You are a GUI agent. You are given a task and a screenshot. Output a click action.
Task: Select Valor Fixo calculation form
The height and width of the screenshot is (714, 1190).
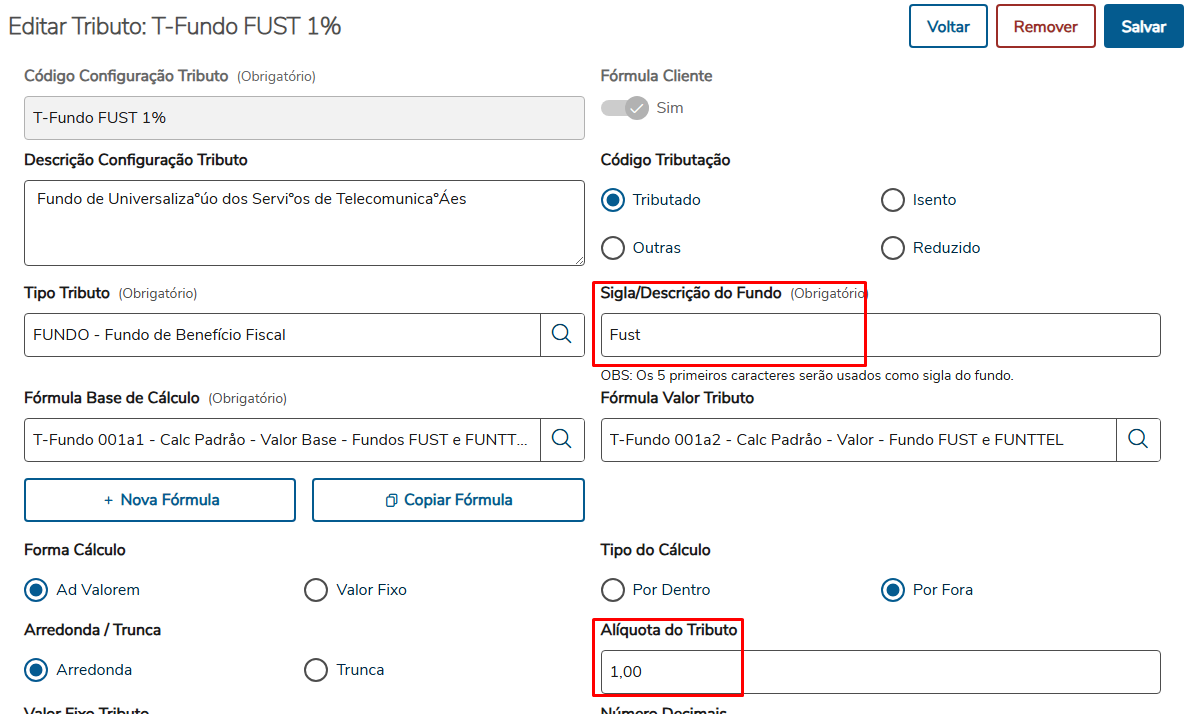316,590
